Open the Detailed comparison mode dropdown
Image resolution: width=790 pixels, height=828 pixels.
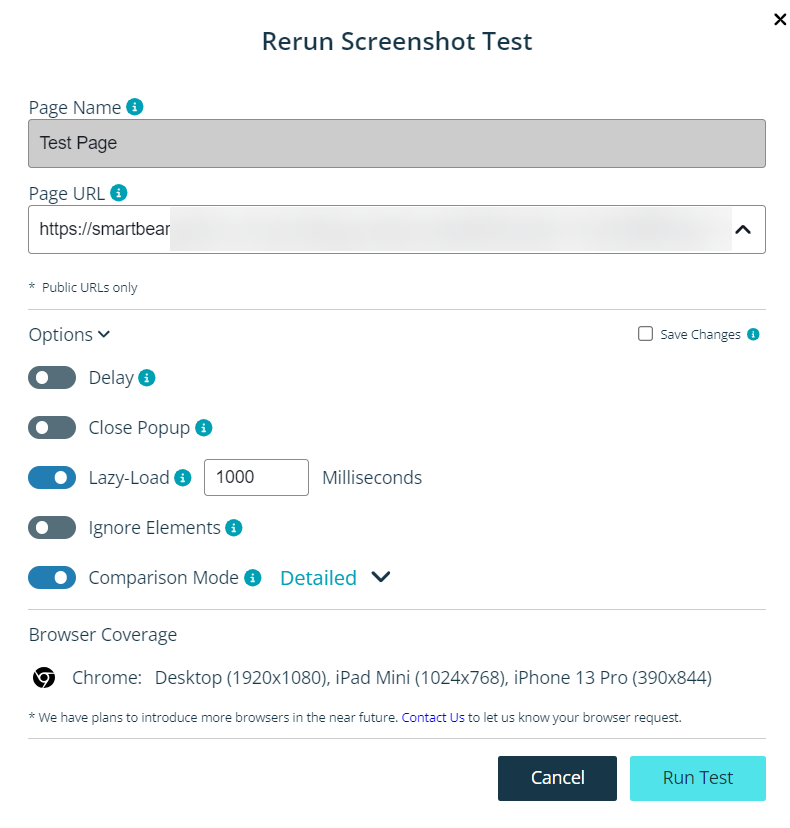tap(380, 577)
